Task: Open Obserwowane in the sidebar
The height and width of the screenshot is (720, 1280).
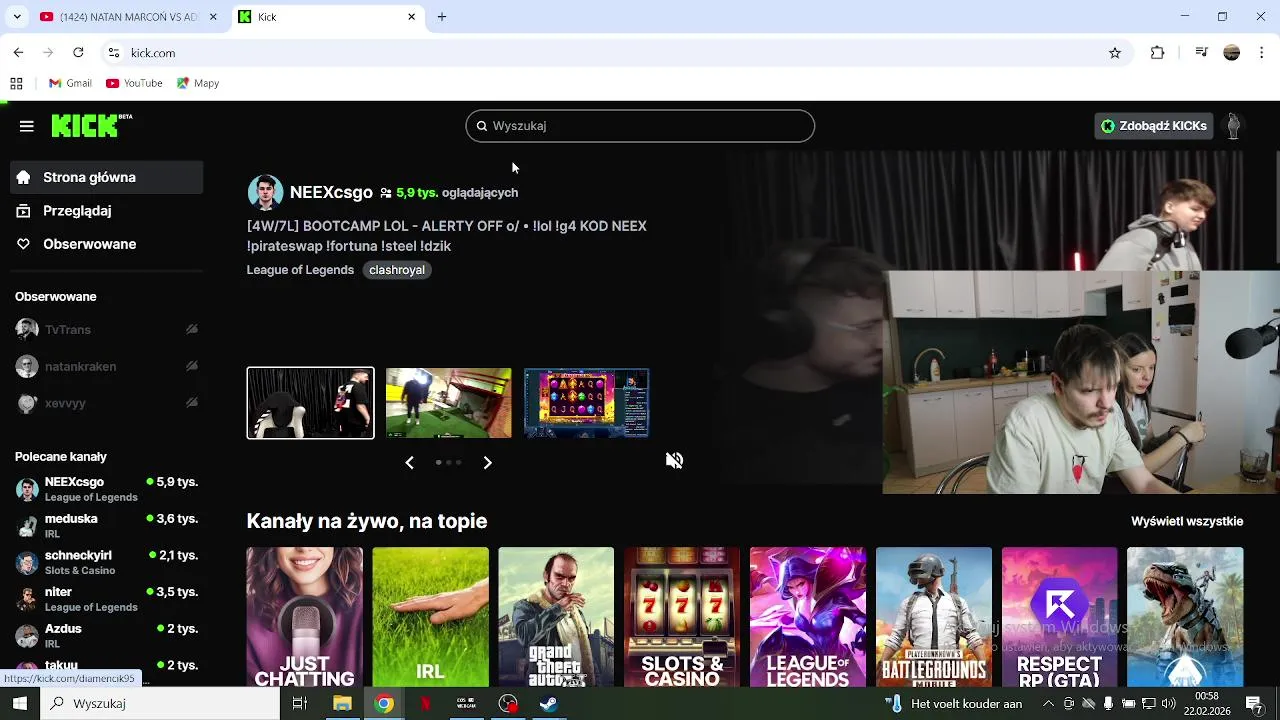Action: point(107,244)
